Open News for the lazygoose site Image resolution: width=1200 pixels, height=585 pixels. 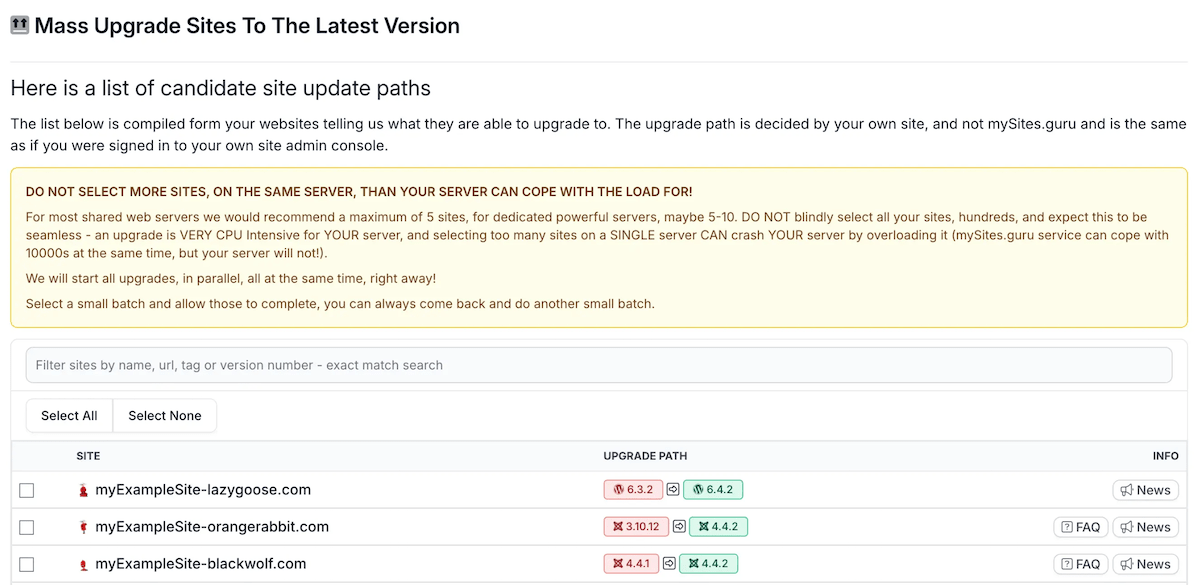(1146, 490)
